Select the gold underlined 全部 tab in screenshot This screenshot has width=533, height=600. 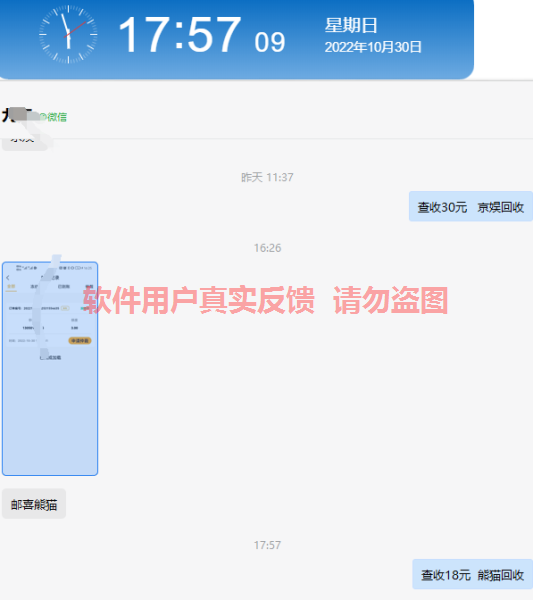[11, 287]
